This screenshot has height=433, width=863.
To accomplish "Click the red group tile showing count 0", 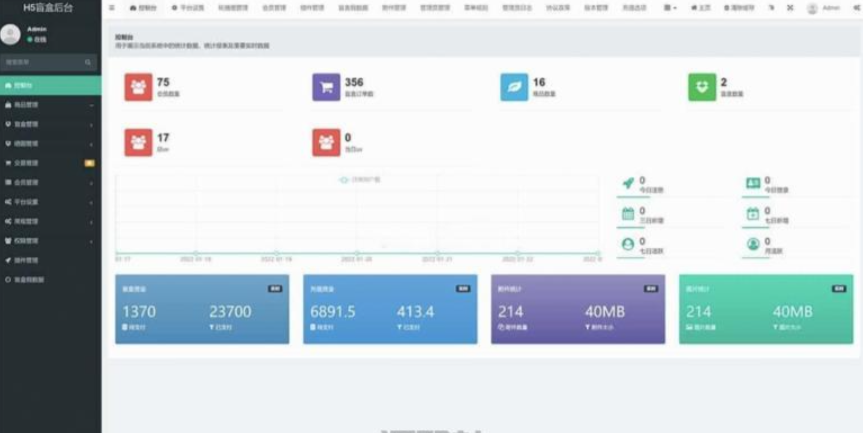I will click(326, 142).
